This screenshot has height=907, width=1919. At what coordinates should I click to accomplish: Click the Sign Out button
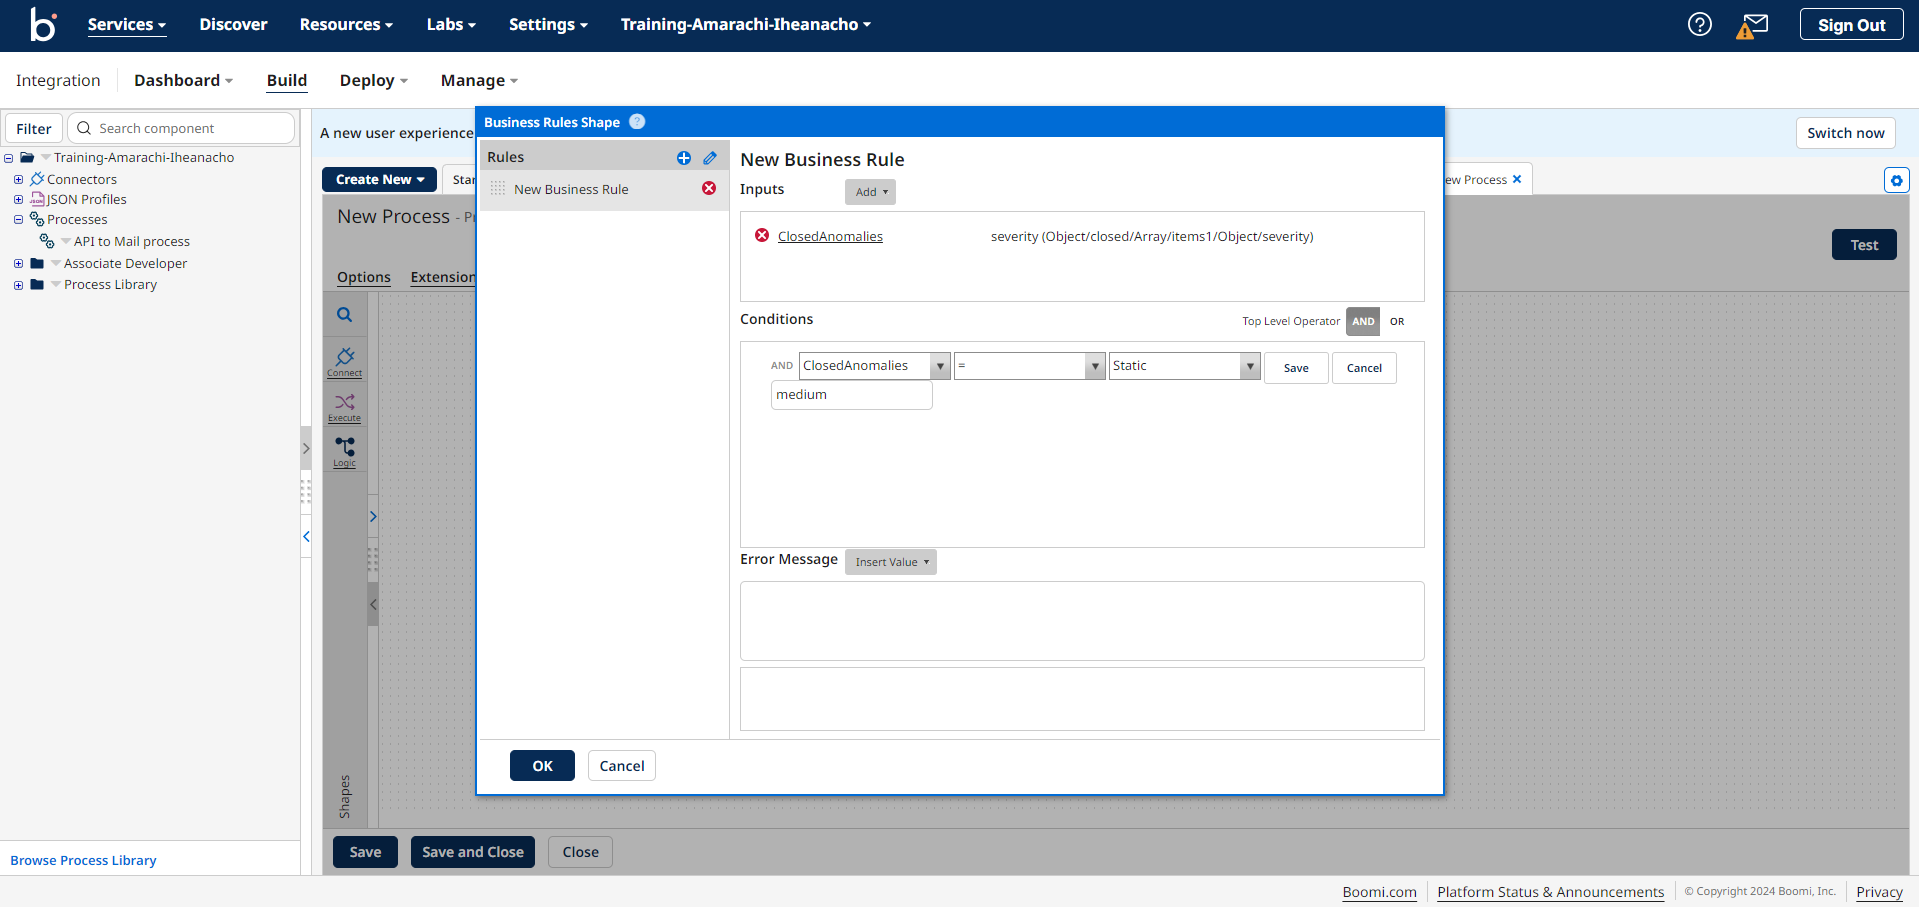click(x=1851, y=25)
